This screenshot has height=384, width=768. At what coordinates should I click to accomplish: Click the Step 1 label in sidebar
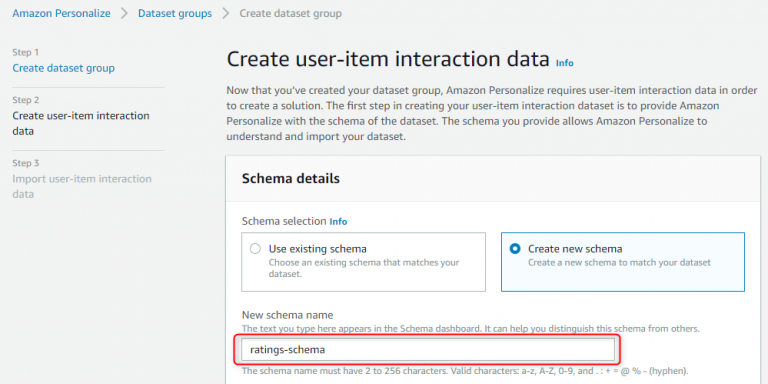[25, 52]
